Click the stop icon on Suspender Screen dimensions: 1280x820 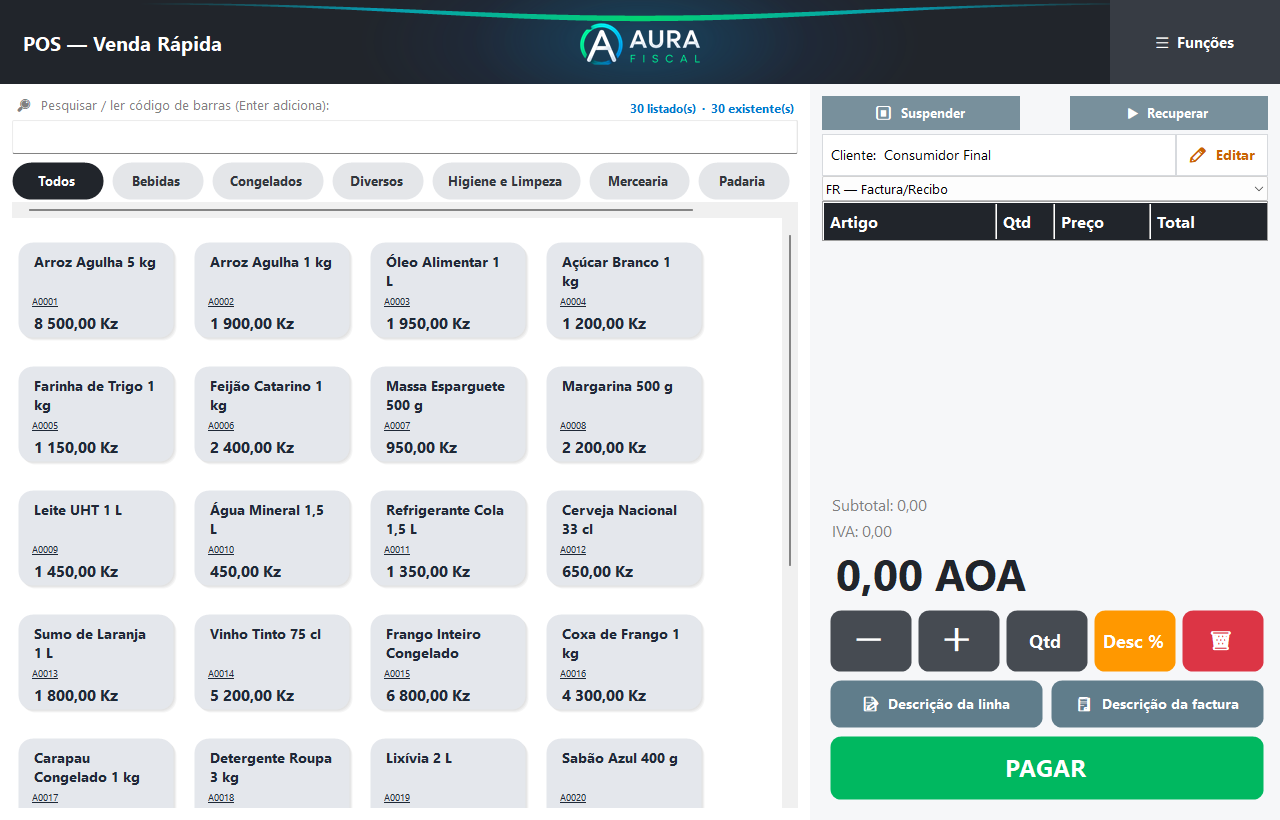883,113
